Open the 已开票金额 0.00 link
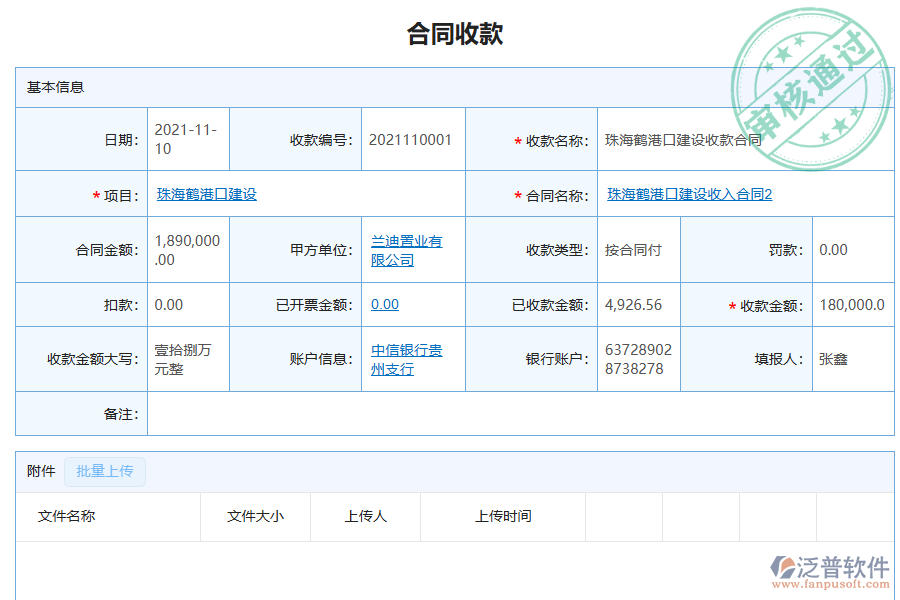Viewport: 900px width, 600px height. [x=385, y=304]
